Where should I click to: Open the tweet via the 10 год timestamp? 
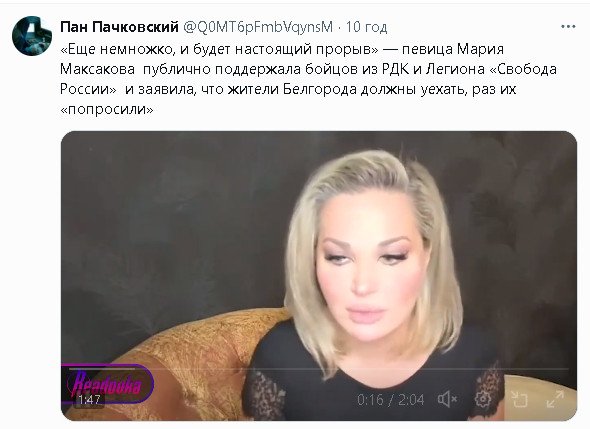[366, 27]
